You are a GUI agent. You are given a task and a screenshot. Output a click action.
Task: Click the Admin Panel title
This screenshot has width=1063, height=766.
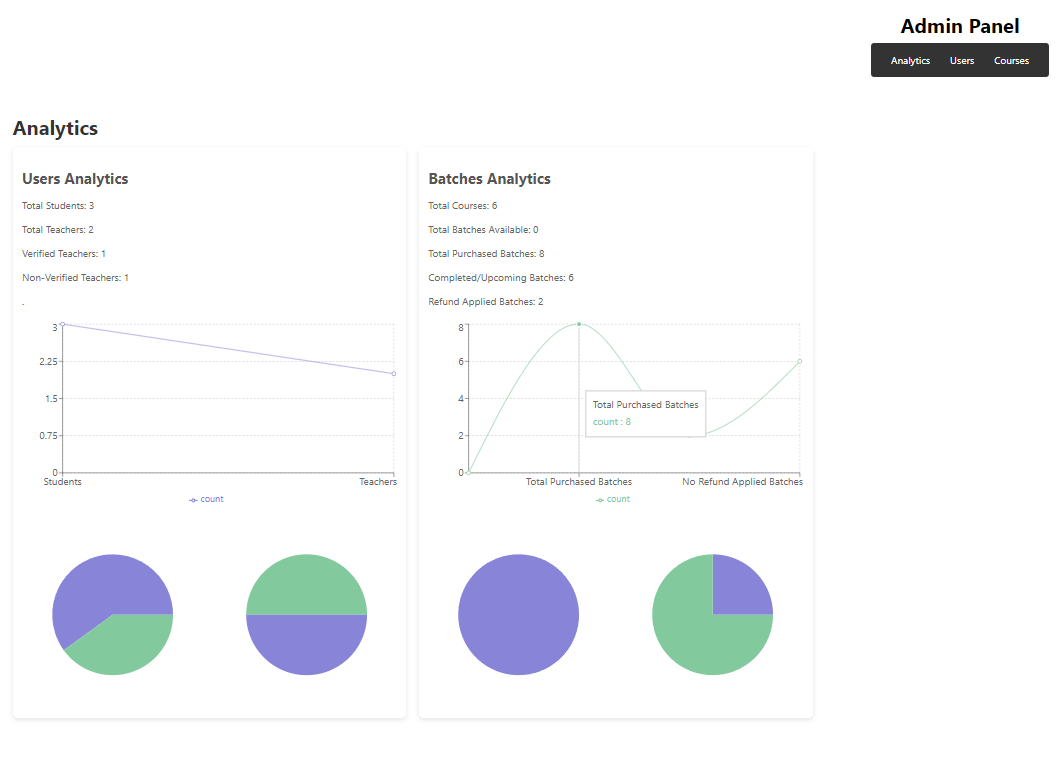coord(959,26)
